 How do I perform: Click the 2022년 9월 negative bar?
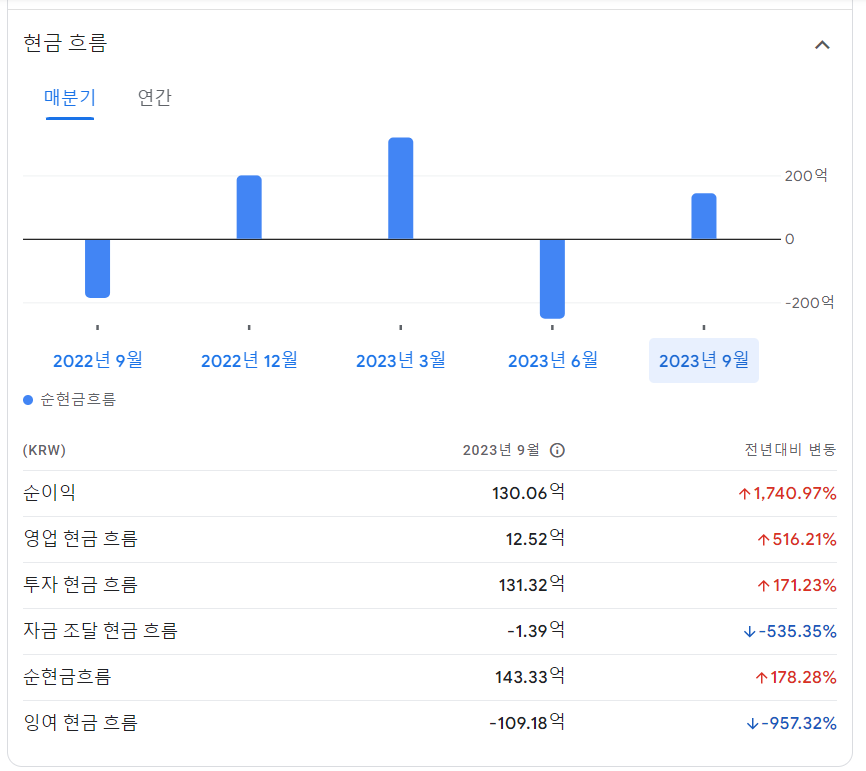(x=97, y=268)
